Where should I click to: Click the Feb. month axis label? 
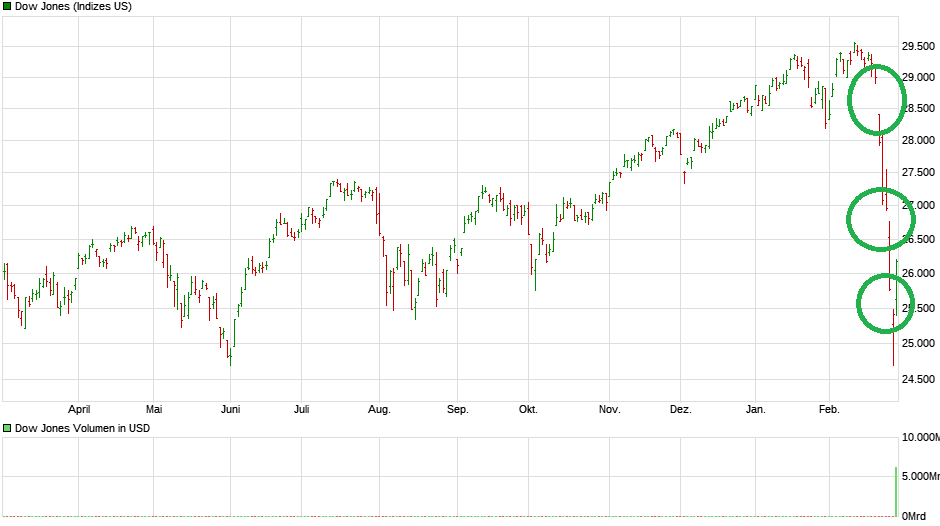pos(829,409)
